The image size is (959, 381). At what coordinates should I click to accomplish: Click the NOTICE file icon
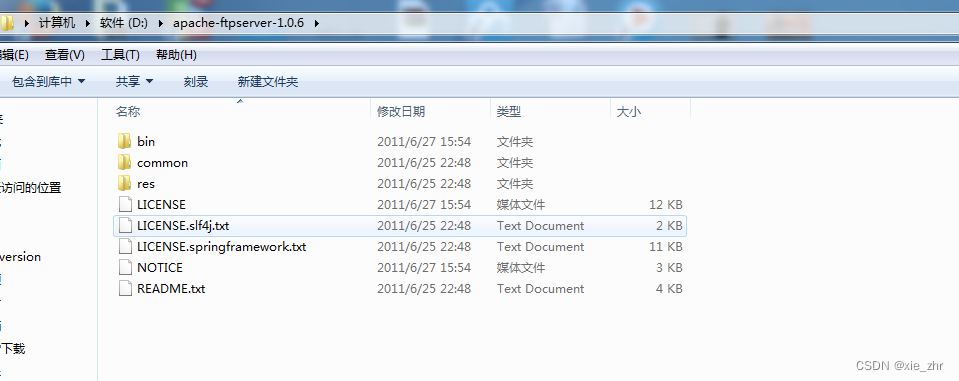[x=125, y=267]
